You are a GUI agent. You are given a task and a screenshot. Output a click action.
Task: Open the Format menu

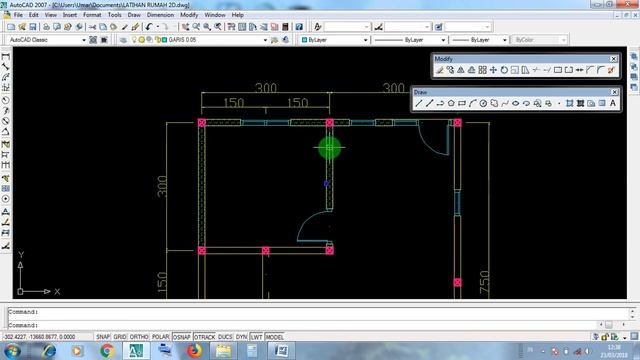tap(92, 15)
